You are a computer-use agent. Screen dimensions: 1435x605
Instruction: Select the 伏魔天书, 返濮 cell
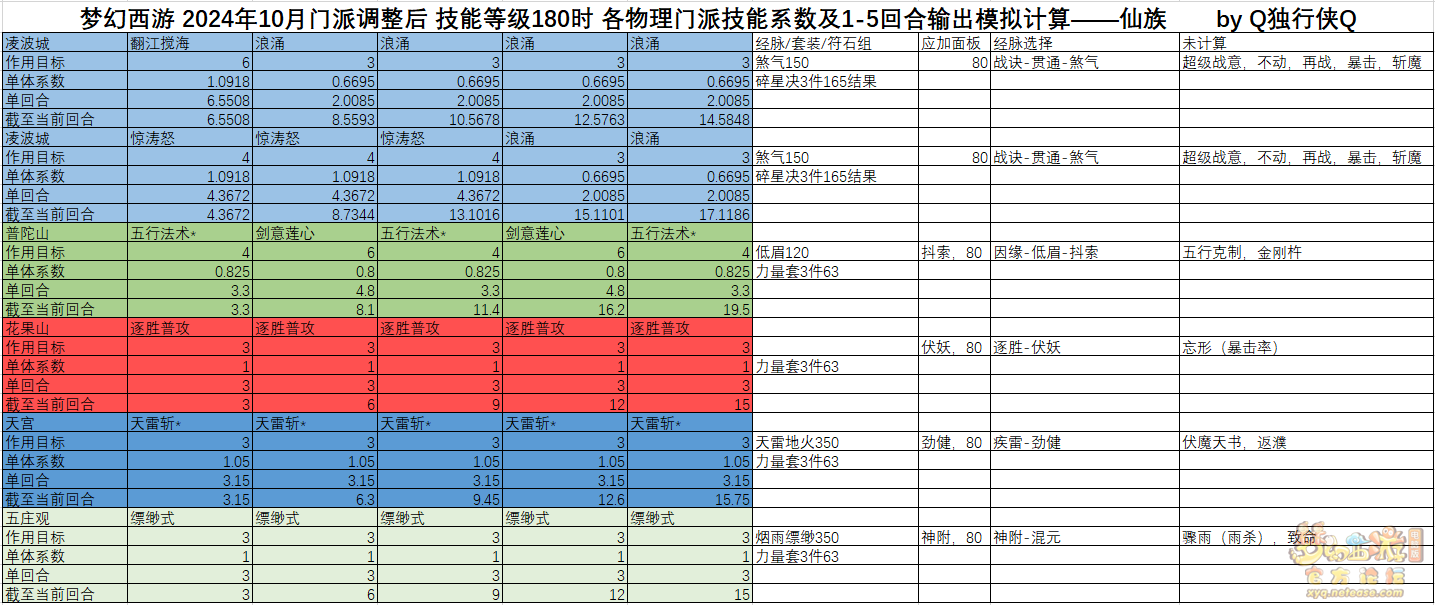point(1307,442)
